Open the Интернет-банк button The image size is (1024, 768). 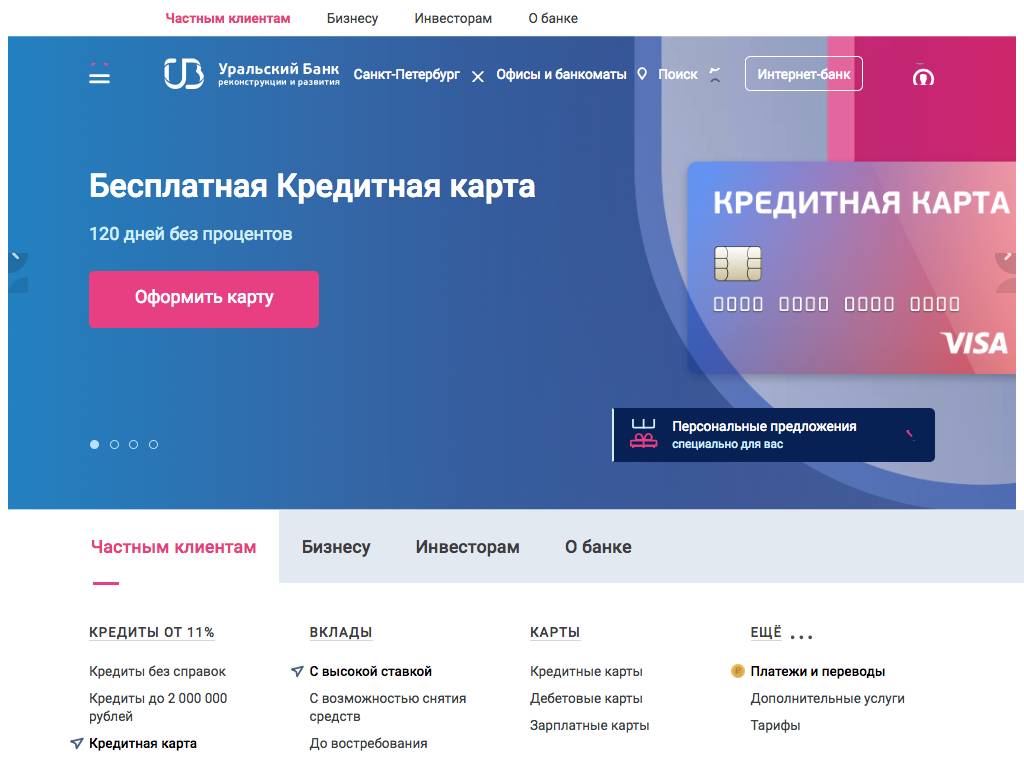pyautogui.click(x=803, y=74)
